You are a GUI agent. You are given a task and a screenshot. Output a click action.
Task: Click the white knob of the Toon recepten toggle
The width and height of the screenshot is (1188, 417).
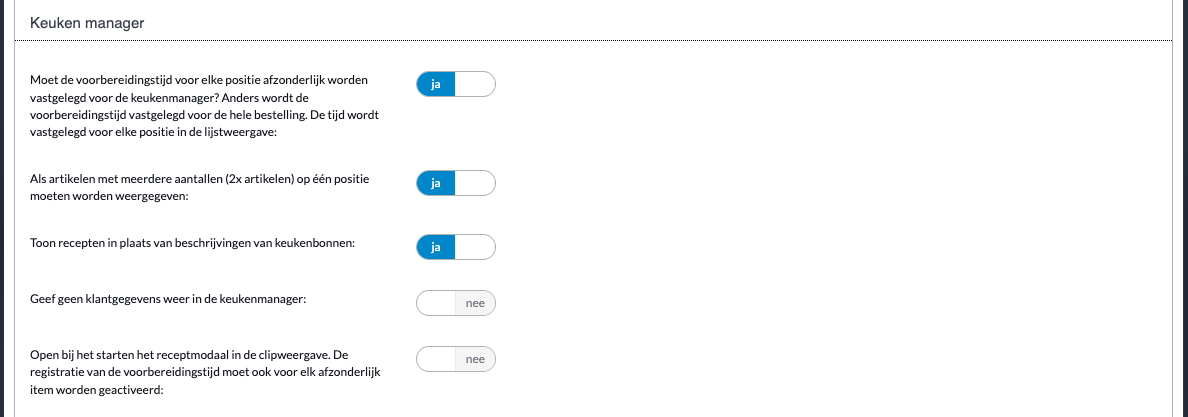(475, 246)
